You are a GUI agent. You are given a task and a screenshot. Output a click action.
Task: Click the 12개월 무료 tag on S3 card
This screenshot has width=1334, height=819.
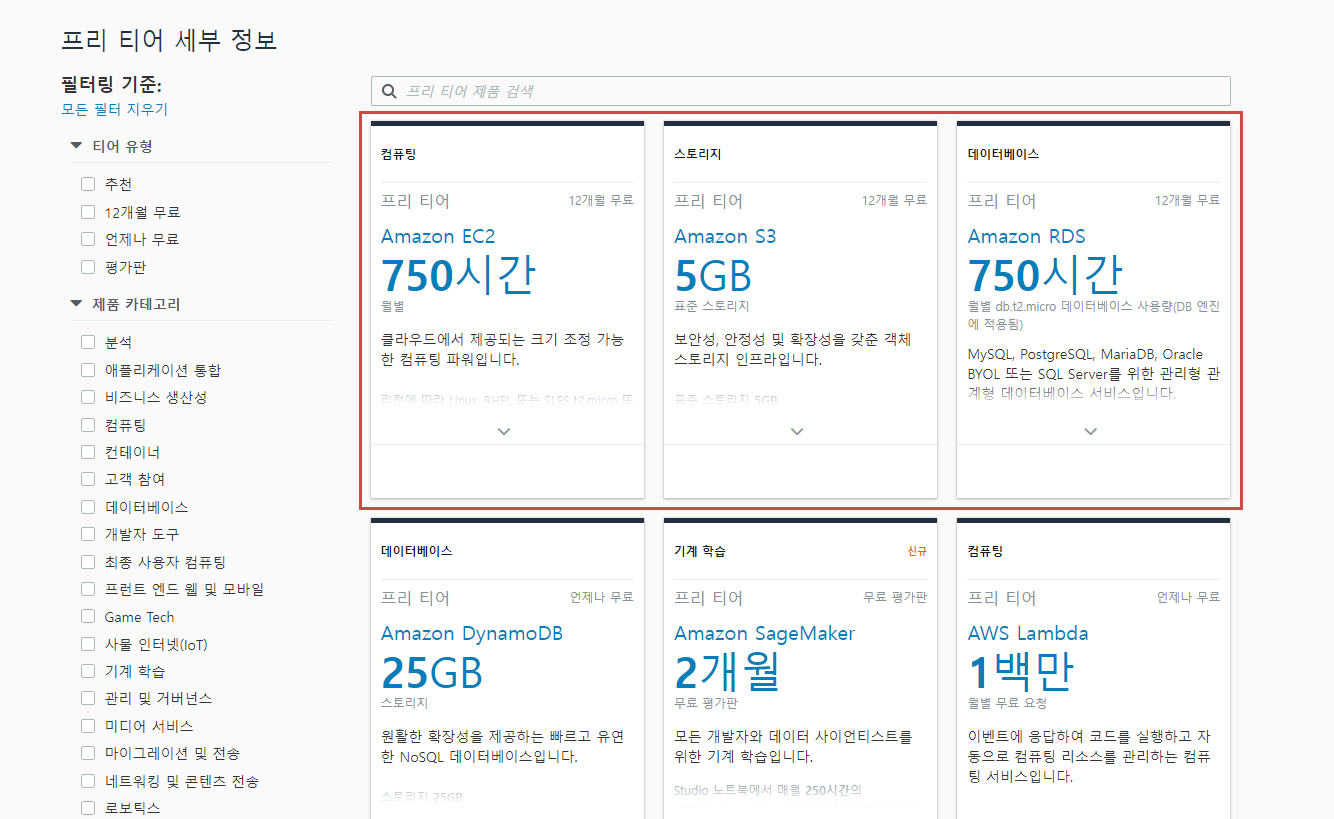click(x=894, y=200)
